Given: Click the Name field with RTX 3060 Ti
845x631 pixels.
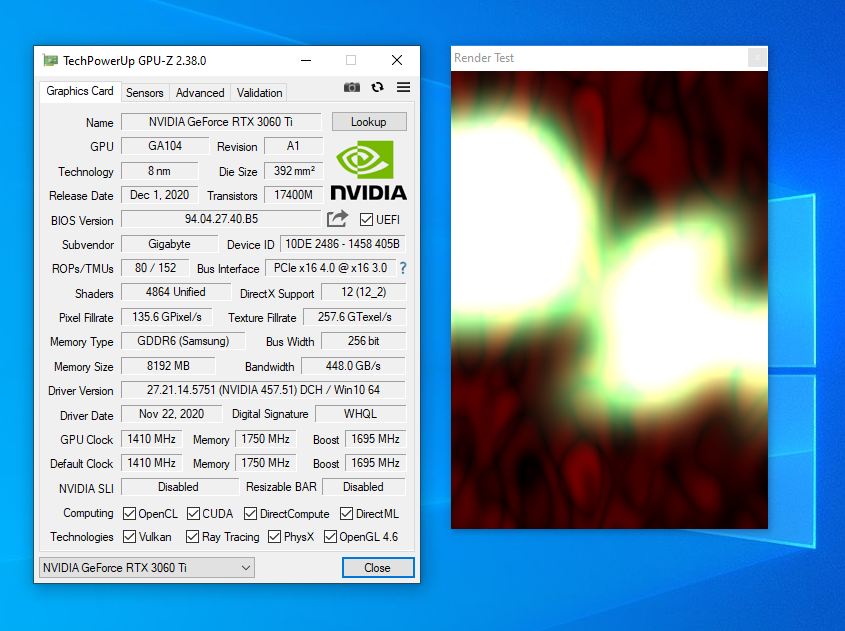Looking at the screenshot, I should [221, 122].
